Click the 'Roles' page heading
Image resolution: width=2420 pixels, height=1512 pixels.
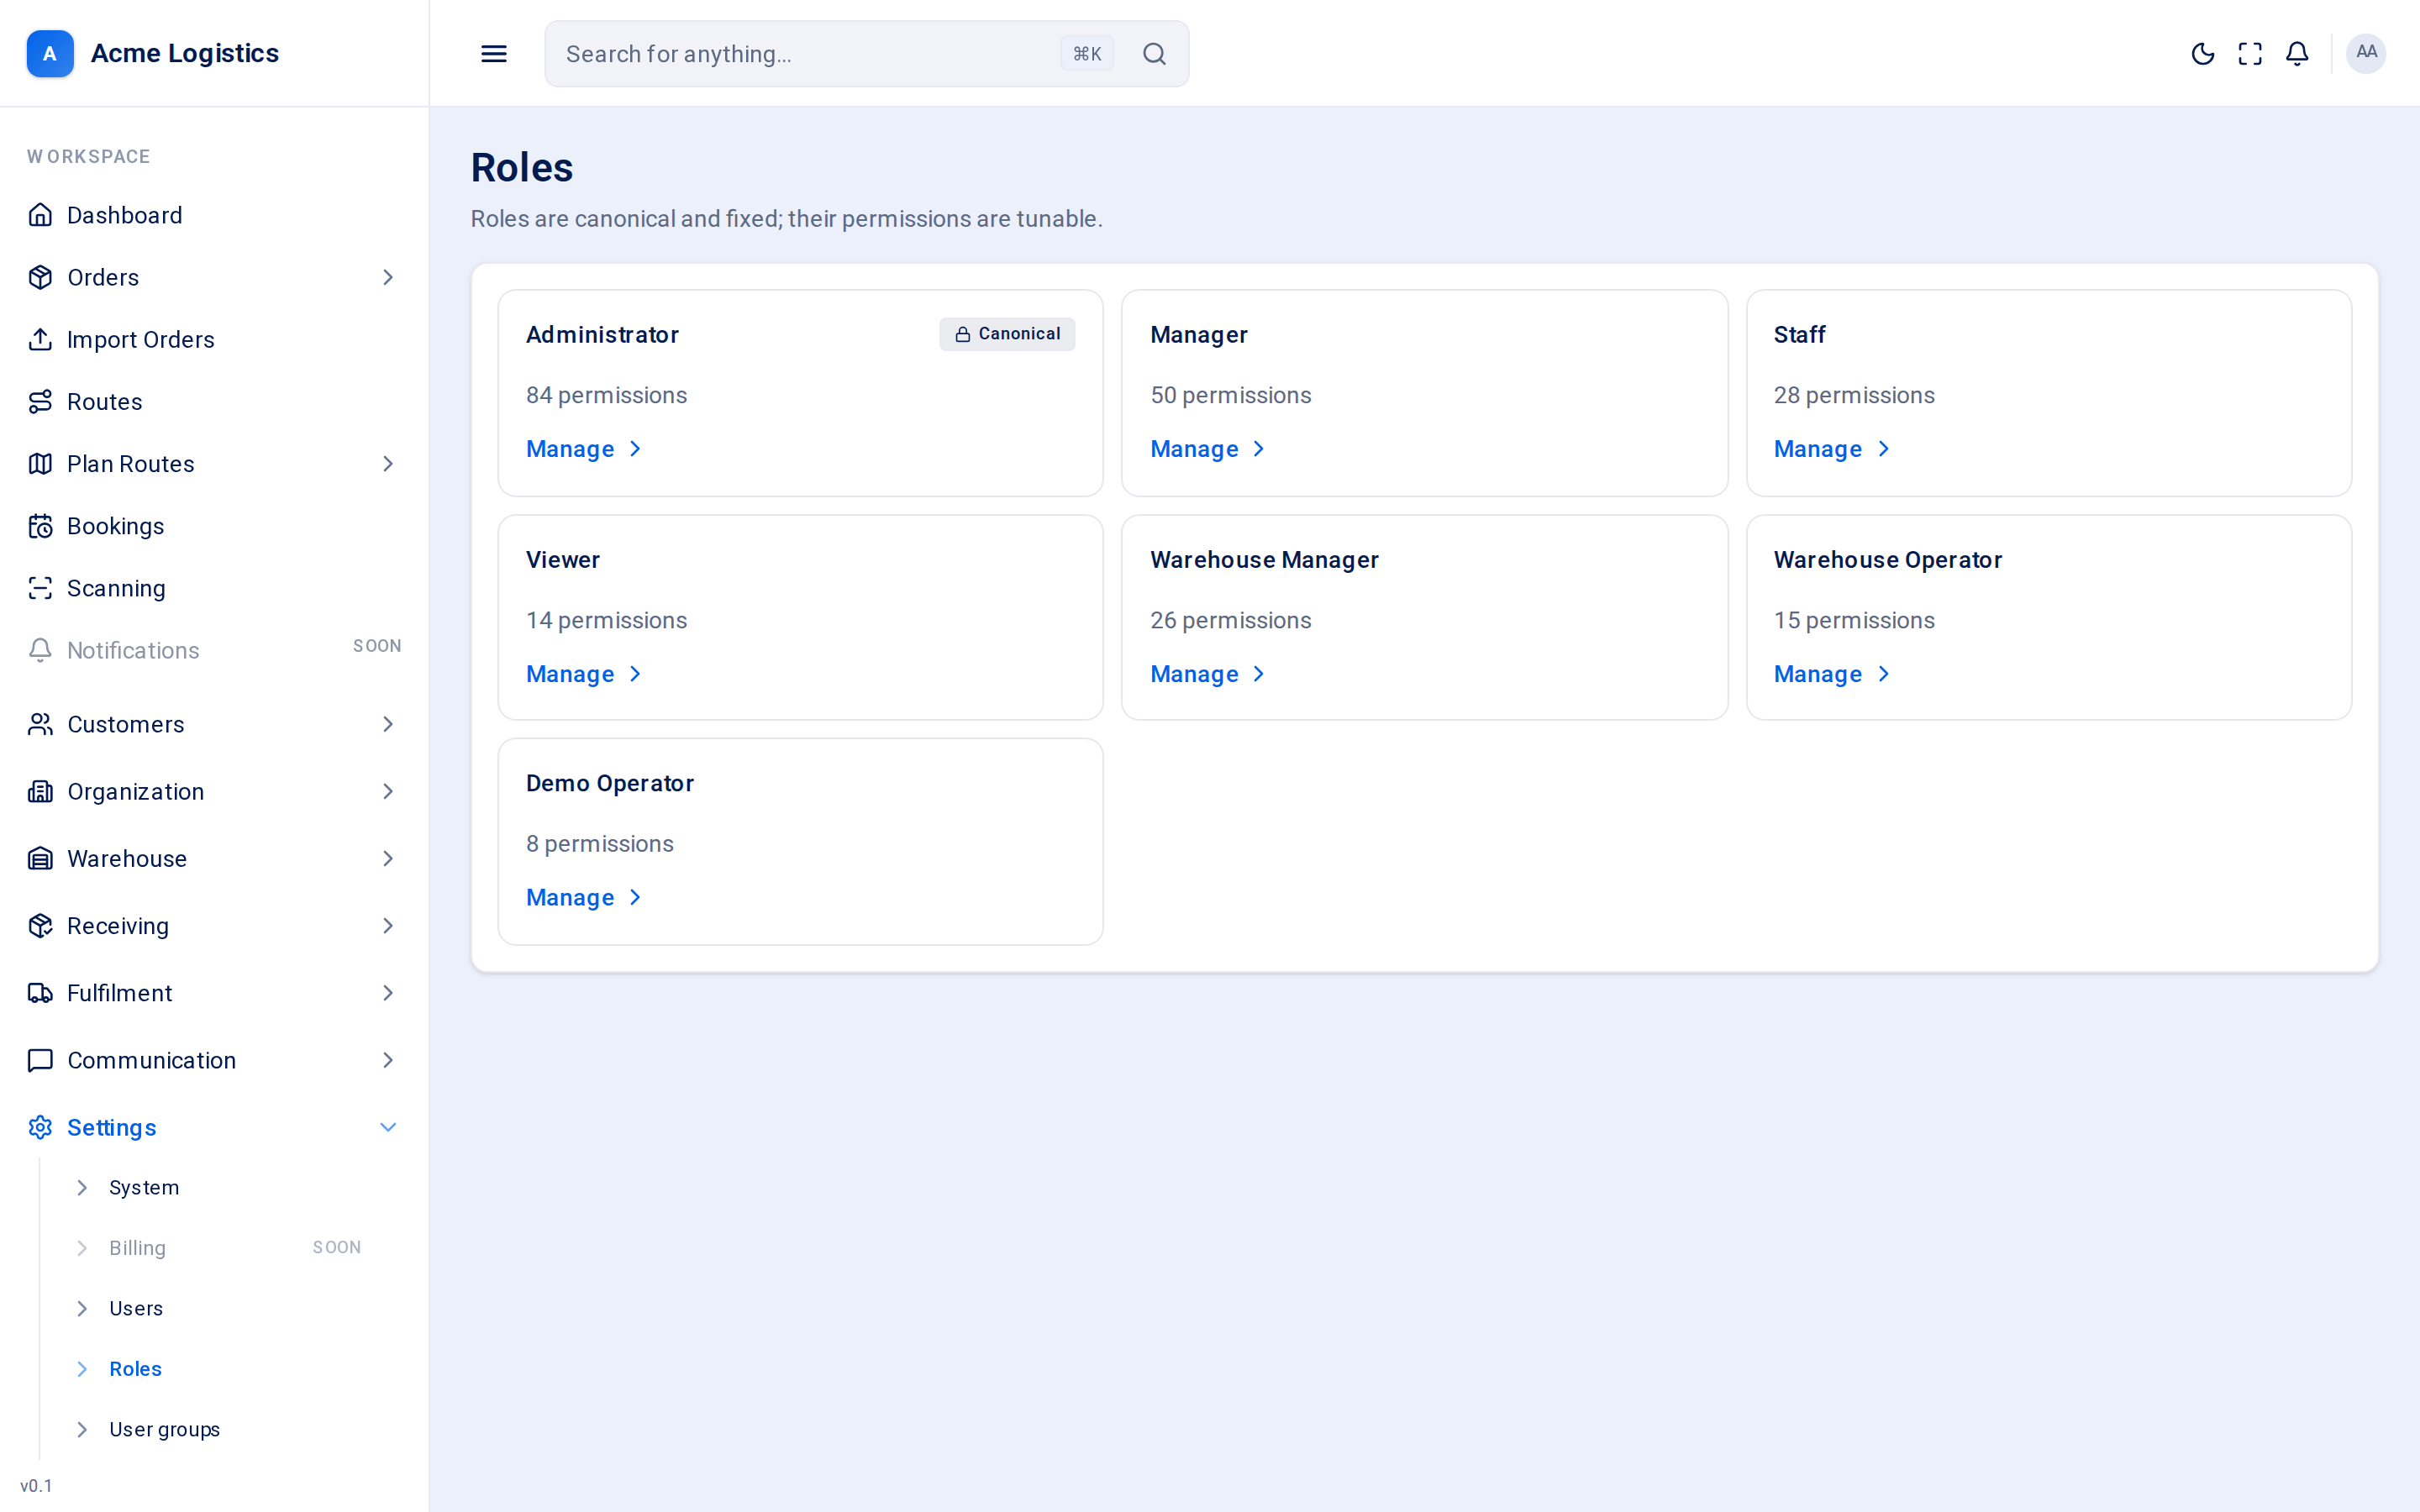pos(522,167)
